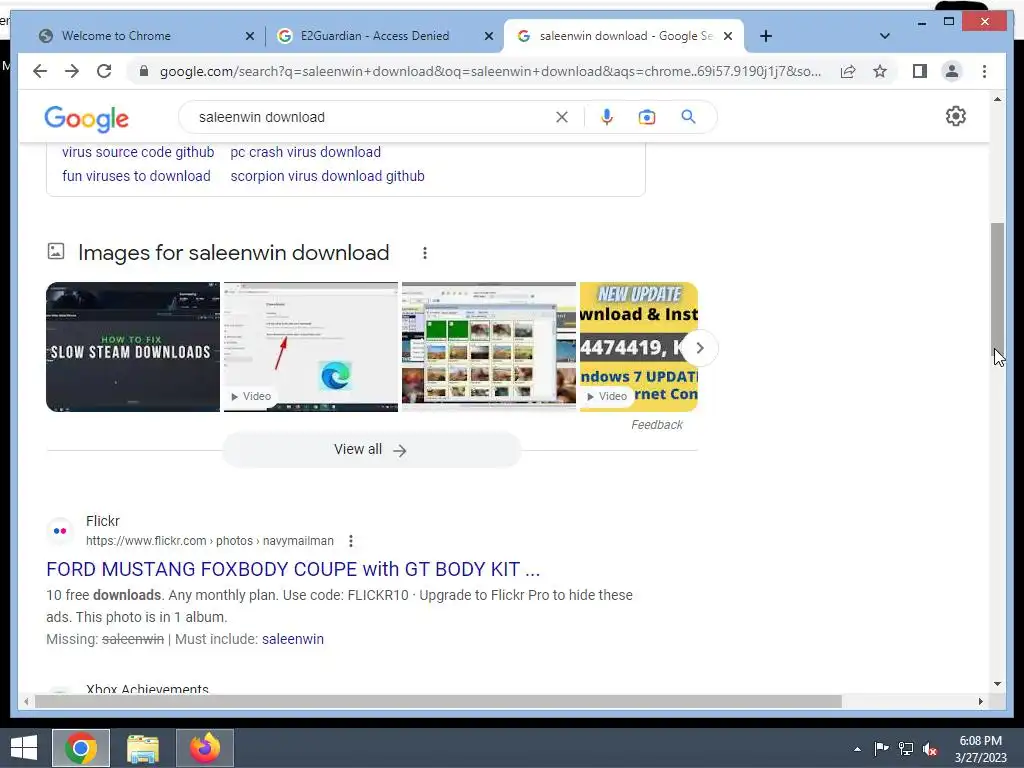Open FORD MUSTANG FOXBODY COUPE result
Image resolution: width=1024 pixels, height=768 pixels.
click(293, 569)
